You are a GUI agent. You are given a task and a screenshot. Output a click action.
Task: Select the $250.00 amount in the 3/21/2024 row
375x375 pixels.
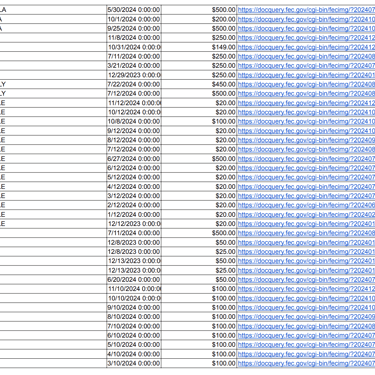[x=199, y=66]
